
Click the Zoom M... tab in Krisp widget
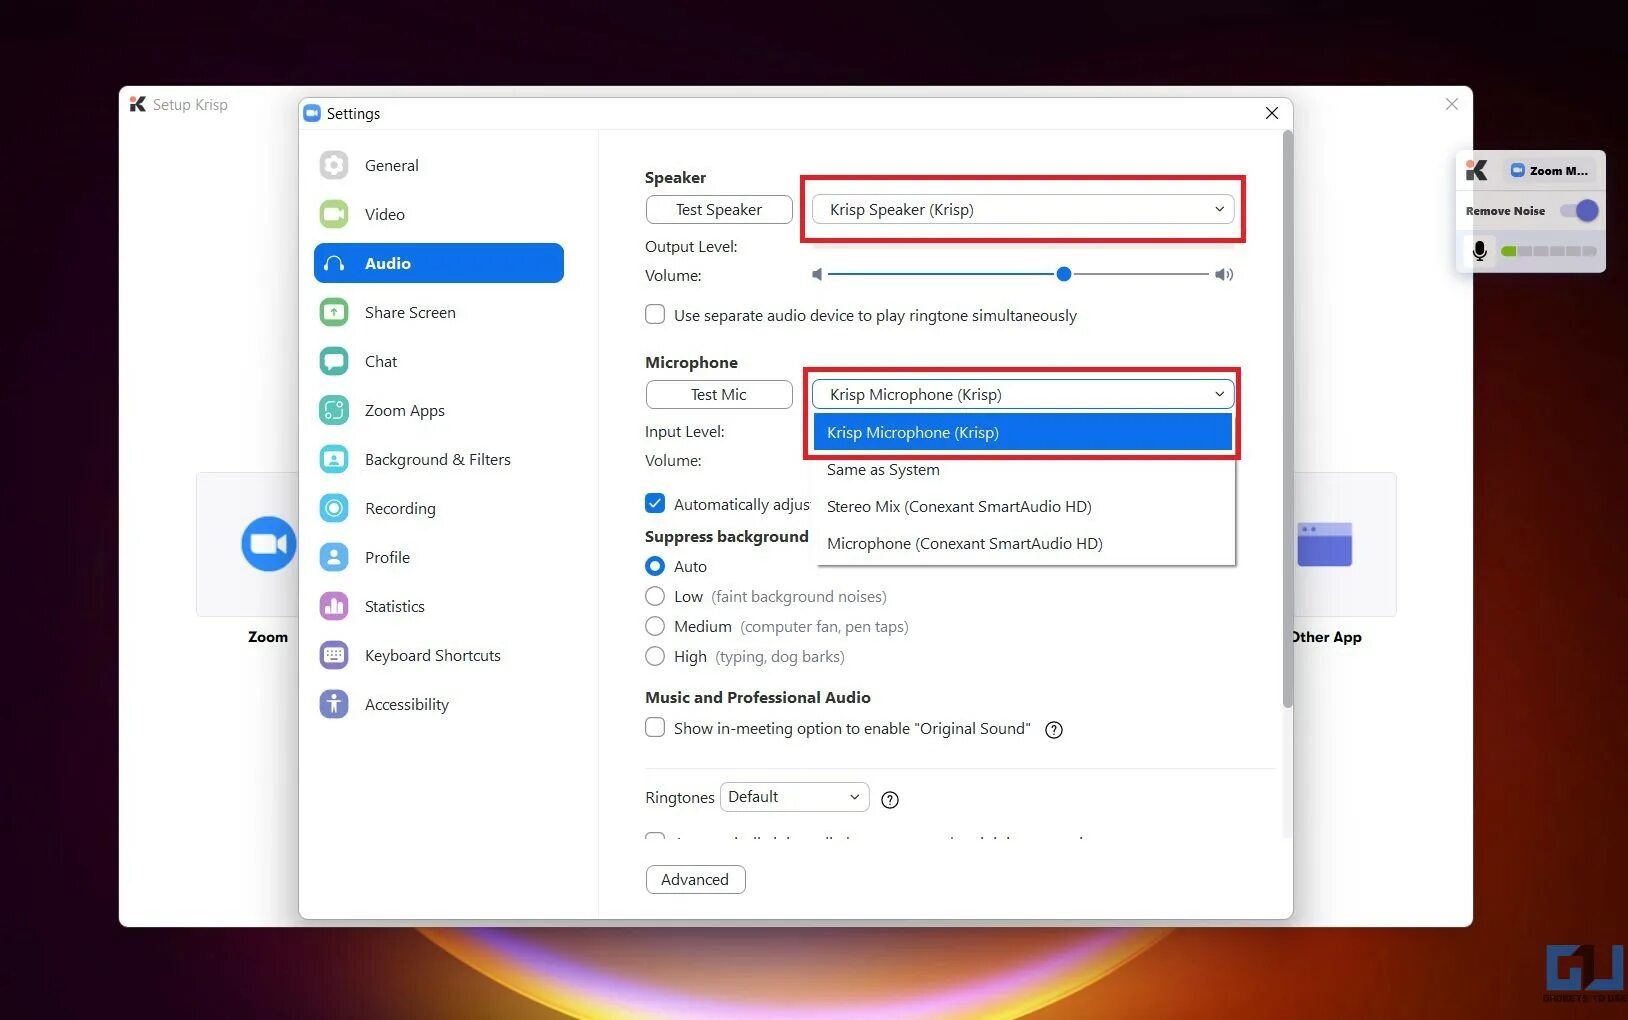(x=1549, y=171)
